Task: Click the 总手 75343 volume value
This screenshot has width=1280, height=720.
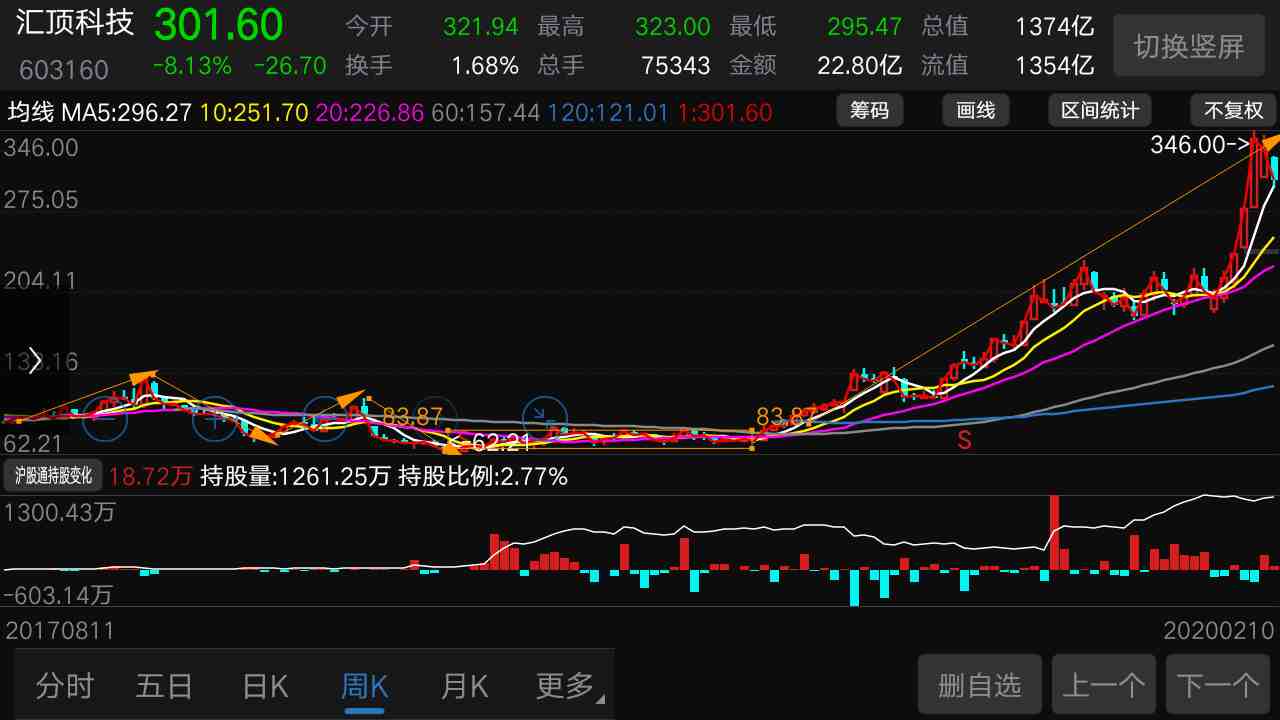Action: [676, 66]
